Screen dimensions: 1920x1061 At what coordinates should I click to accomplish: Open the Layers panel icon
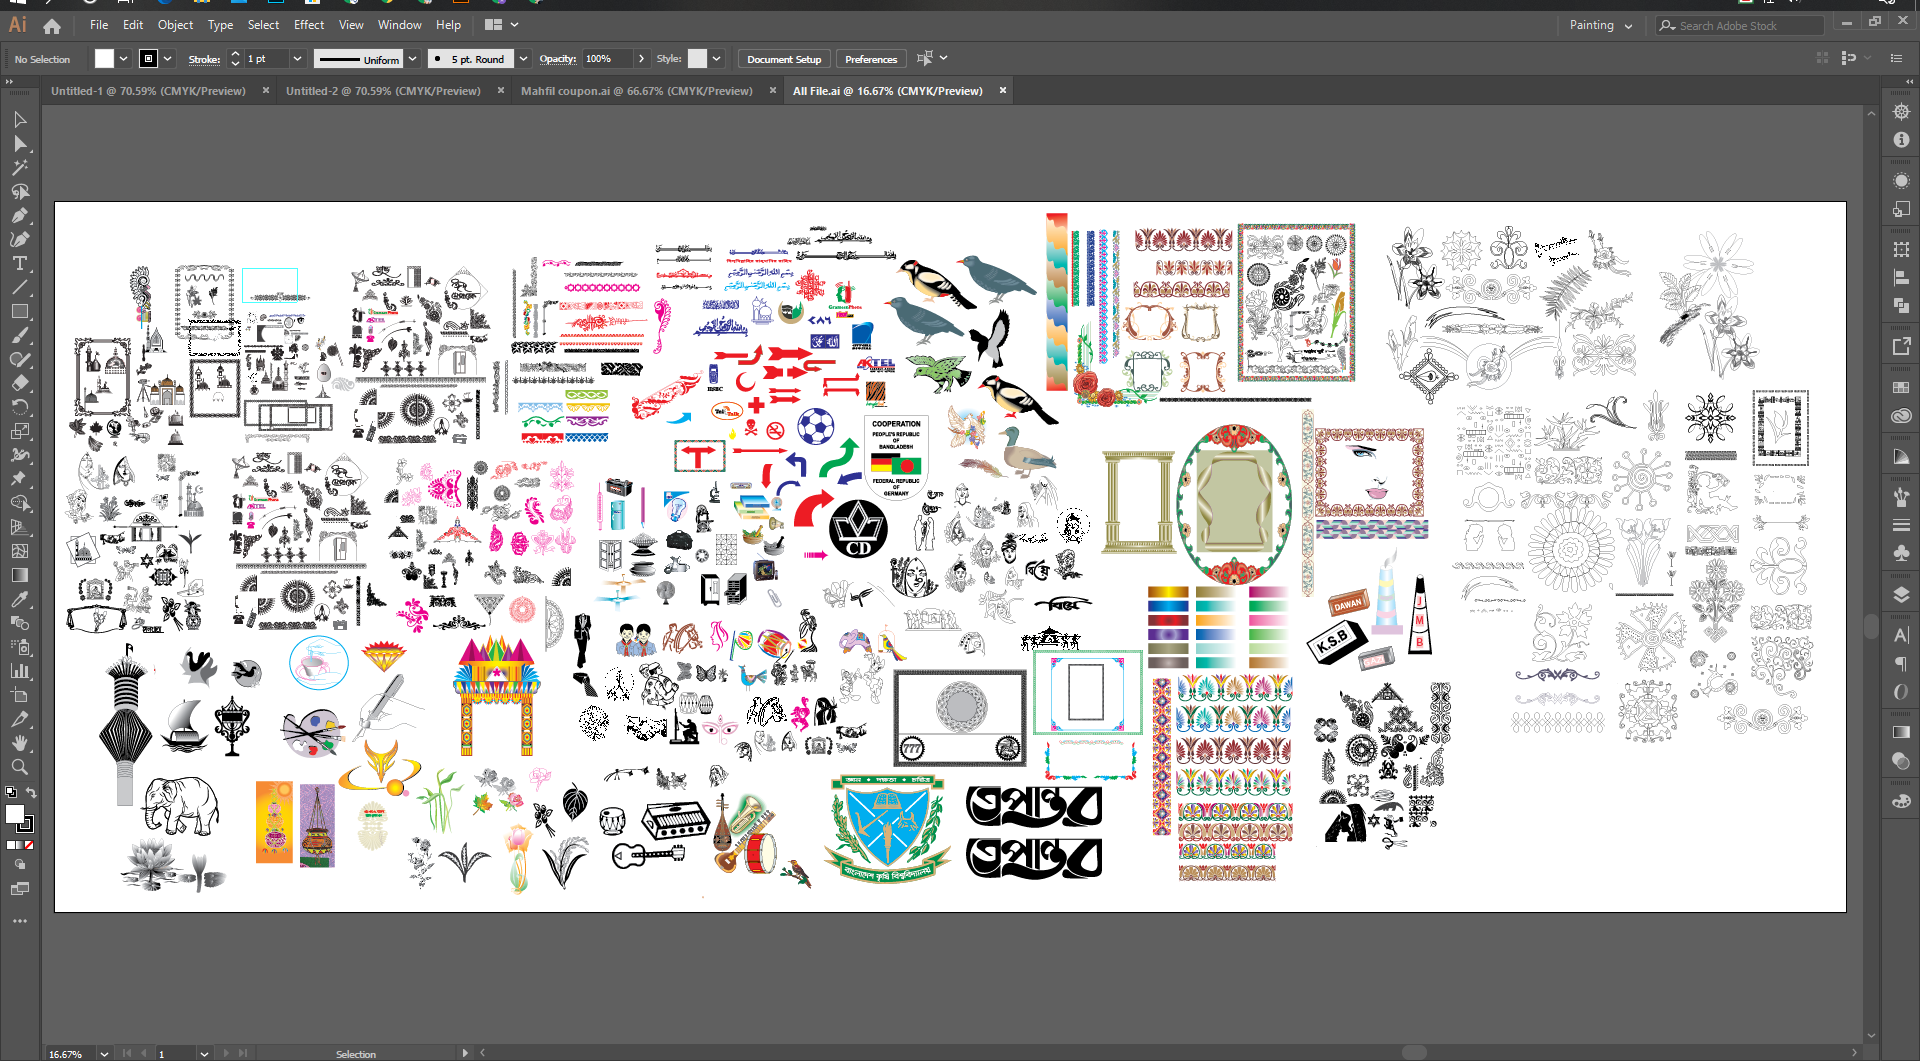click(x=1901, y=595)
